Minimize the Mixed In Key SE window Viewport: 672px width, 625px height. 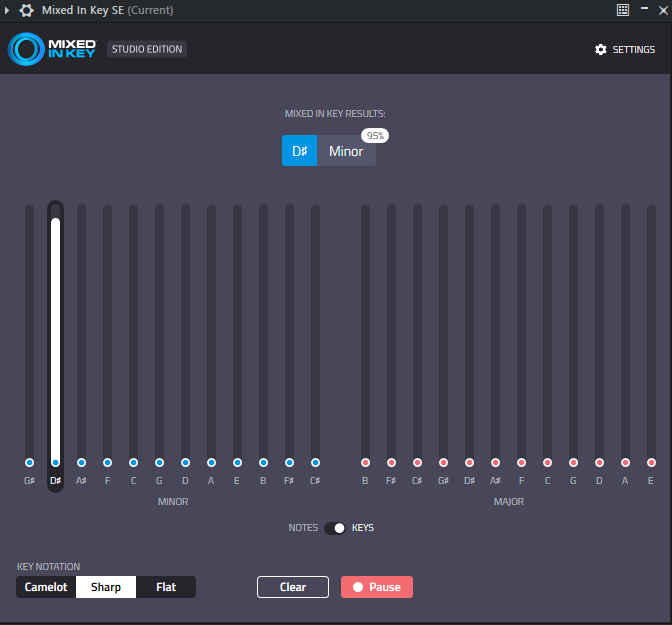coord(644,9)
